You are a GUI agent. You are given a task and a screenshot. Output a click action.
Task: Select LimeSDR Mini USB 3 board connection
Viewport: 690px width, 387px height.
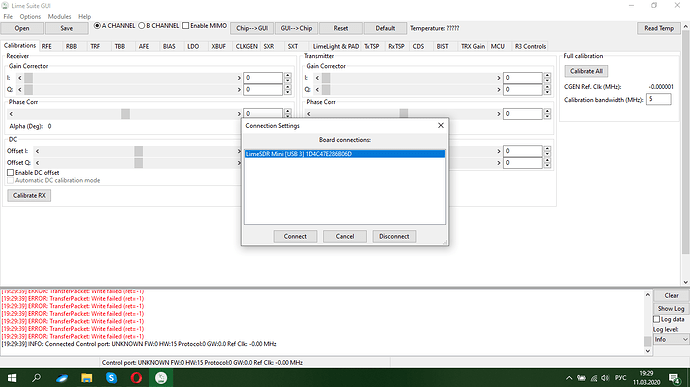[345, 154]
